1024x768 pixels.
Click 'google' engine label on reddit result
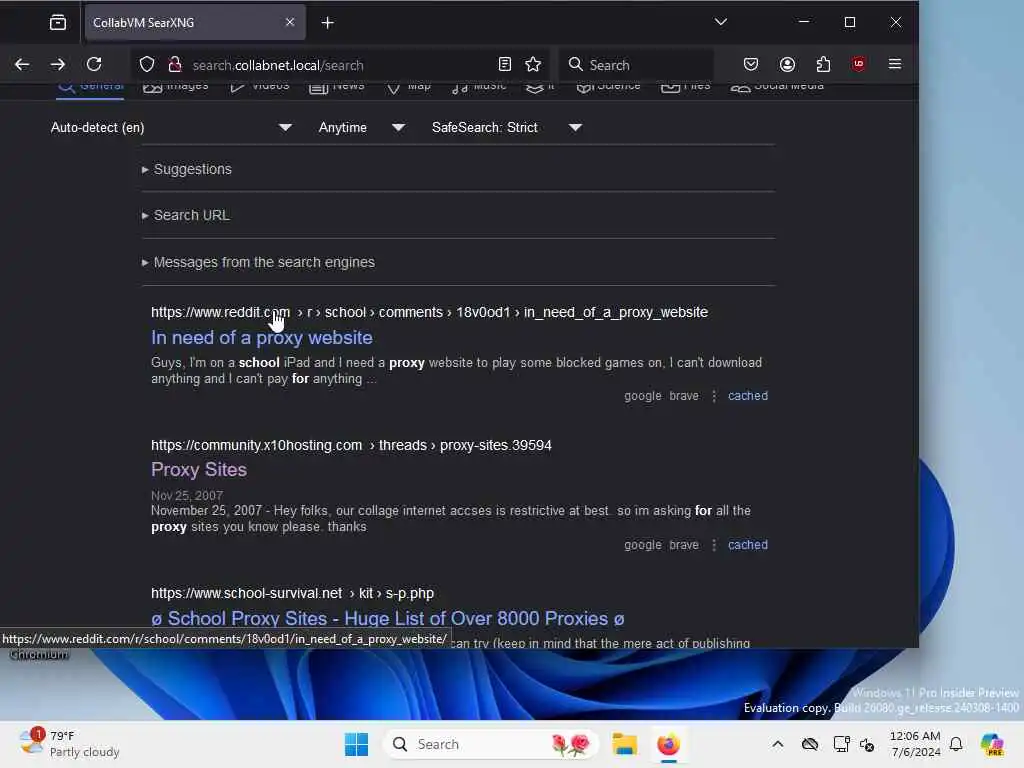point(643,396)
